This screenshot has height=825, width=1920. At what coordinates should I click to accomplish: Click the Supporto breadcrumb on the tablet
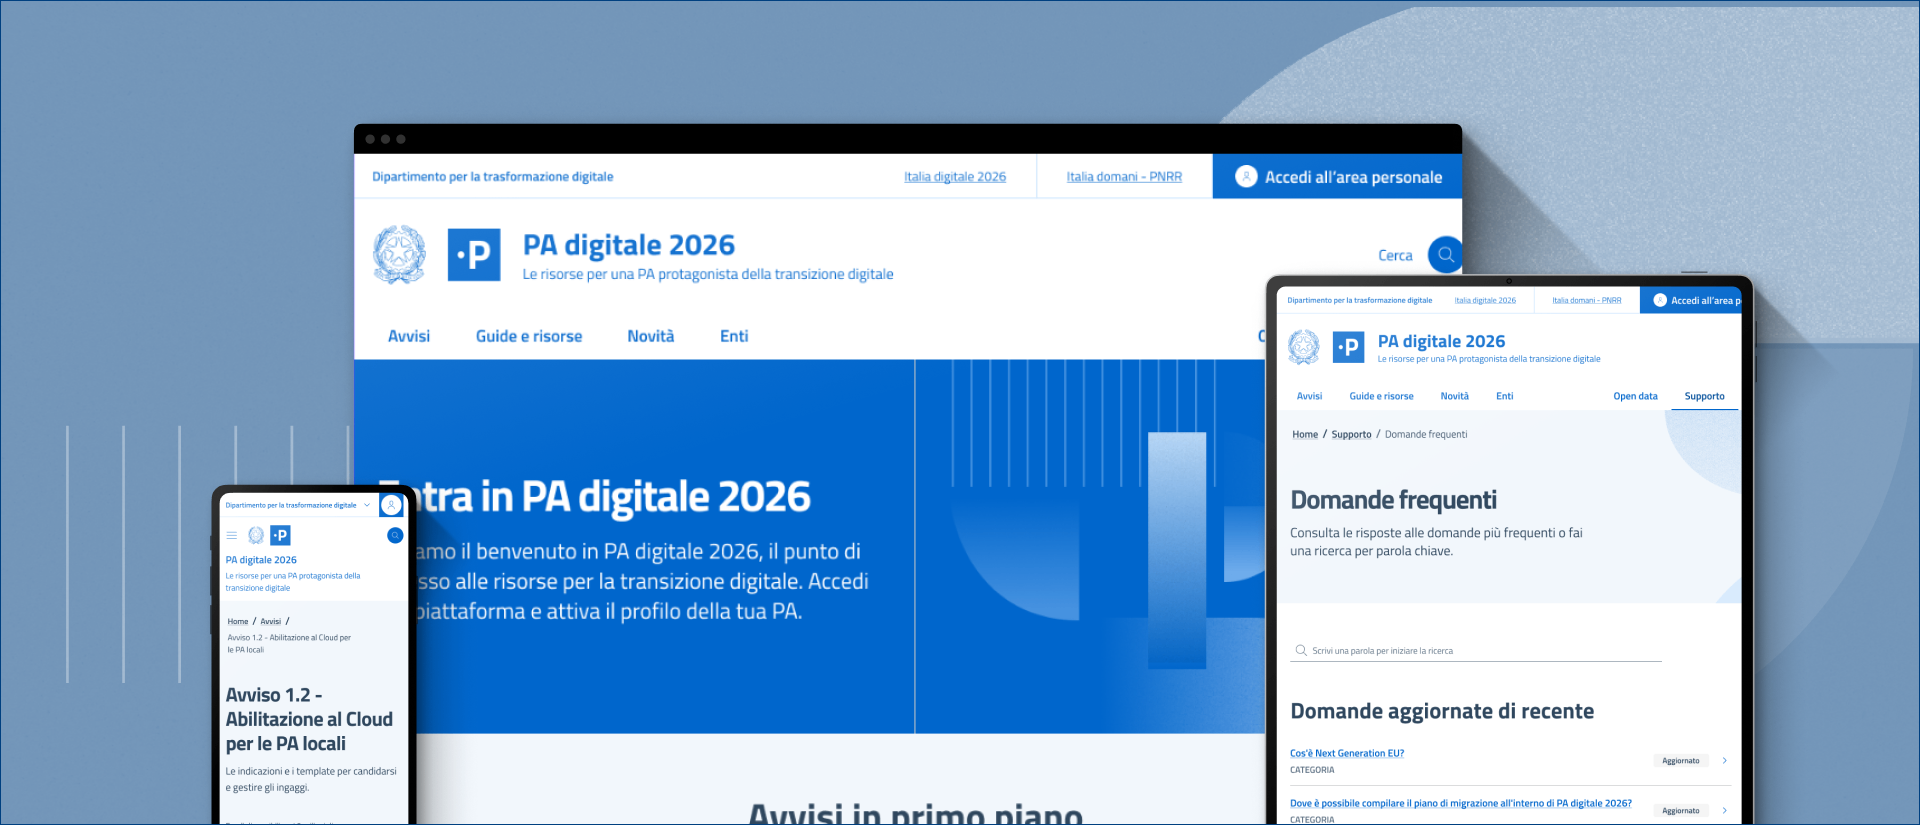[1351, 434]
